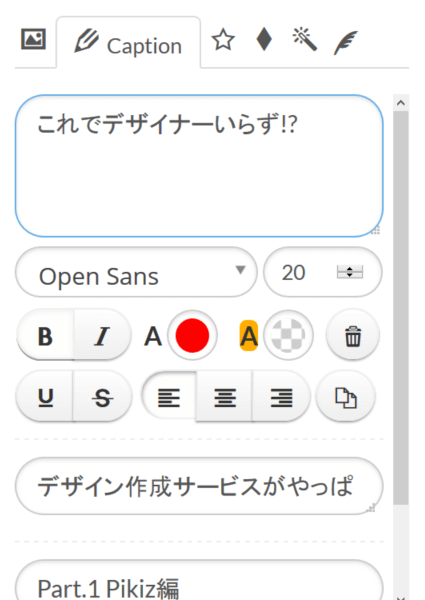The width and height of the screenshot is (425, 600).
Task: Click the font size stepper arrows
Action: 350,272
